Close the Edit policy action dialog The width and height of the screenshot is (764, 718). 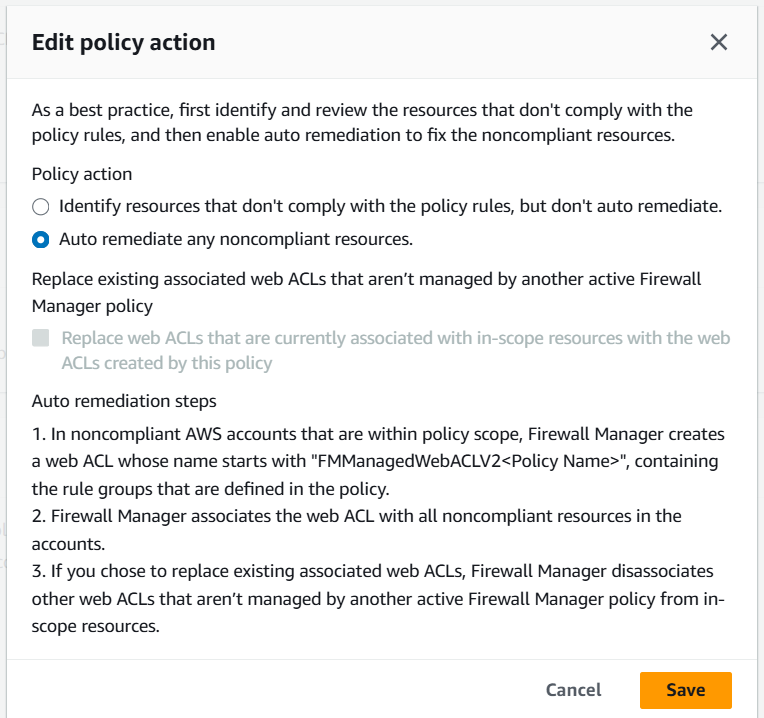click(718, 42)
